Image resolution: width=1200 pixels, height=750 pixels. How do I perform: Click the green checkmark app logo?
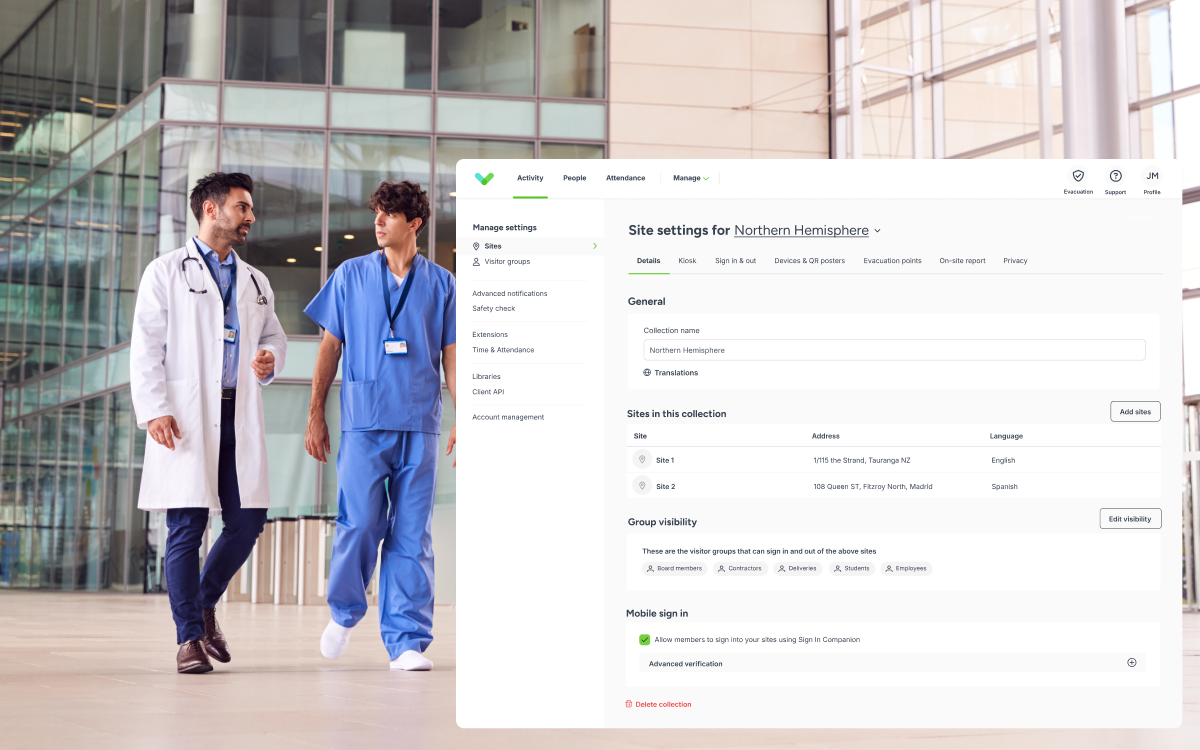coord(484,178)
